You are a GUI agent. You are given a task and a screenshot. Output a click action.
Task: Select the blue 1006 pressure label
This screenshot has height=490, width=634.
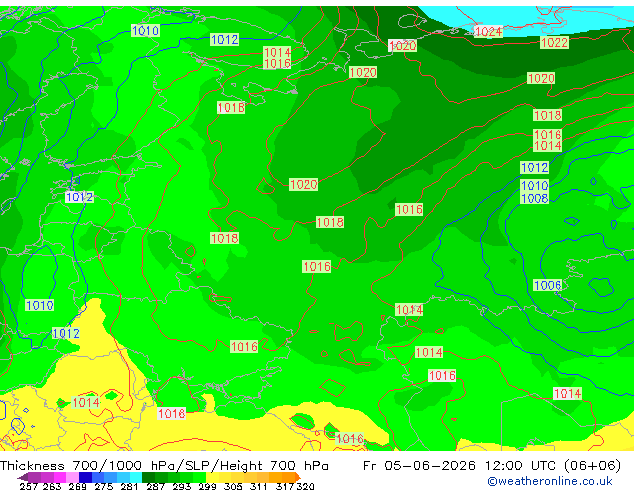click(x=547, y=285)
